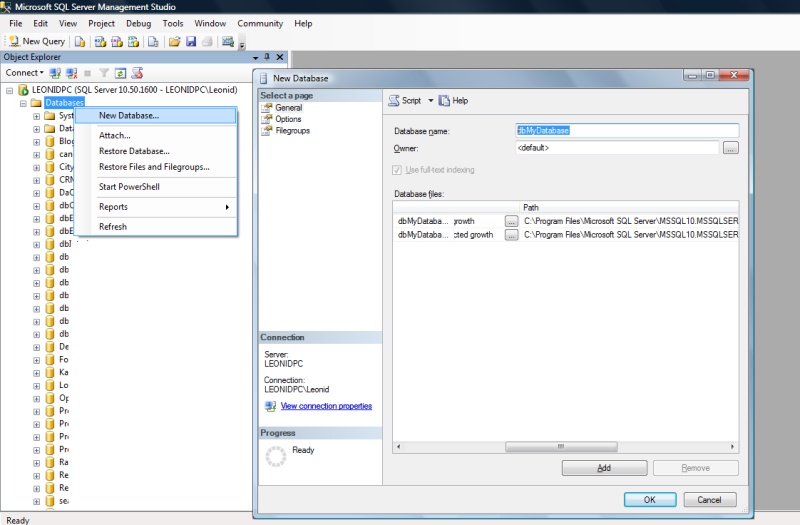Open View connection properties link

click(327, 406)
